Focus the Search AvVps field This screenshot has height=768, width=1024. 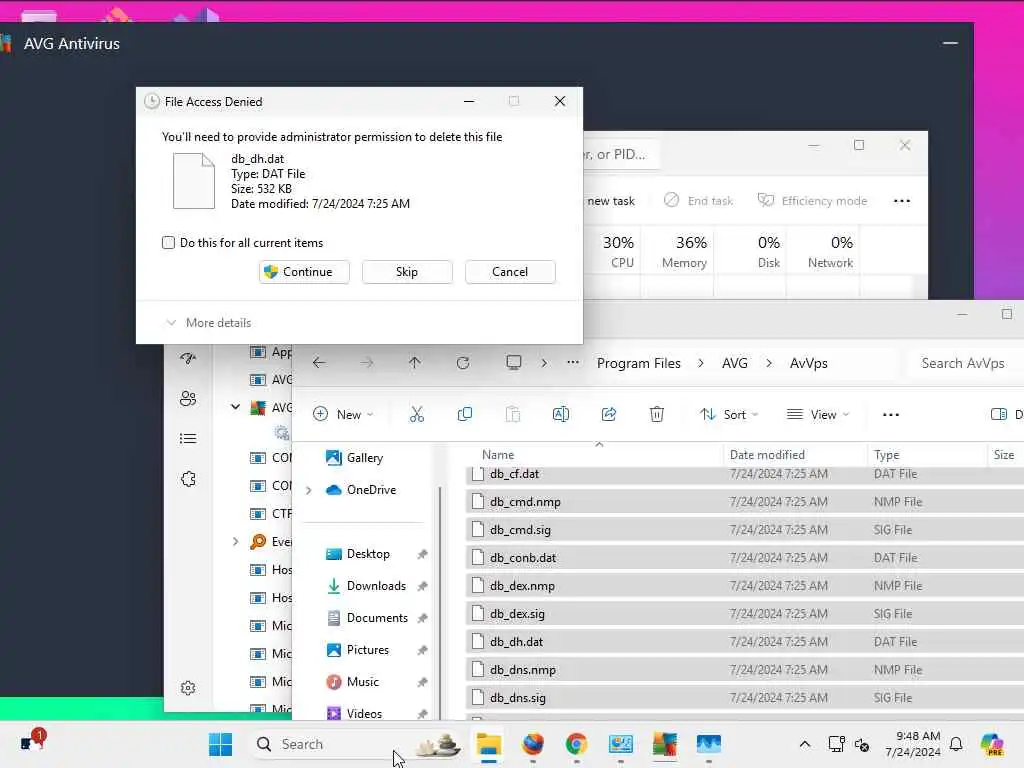click(965, 363)
